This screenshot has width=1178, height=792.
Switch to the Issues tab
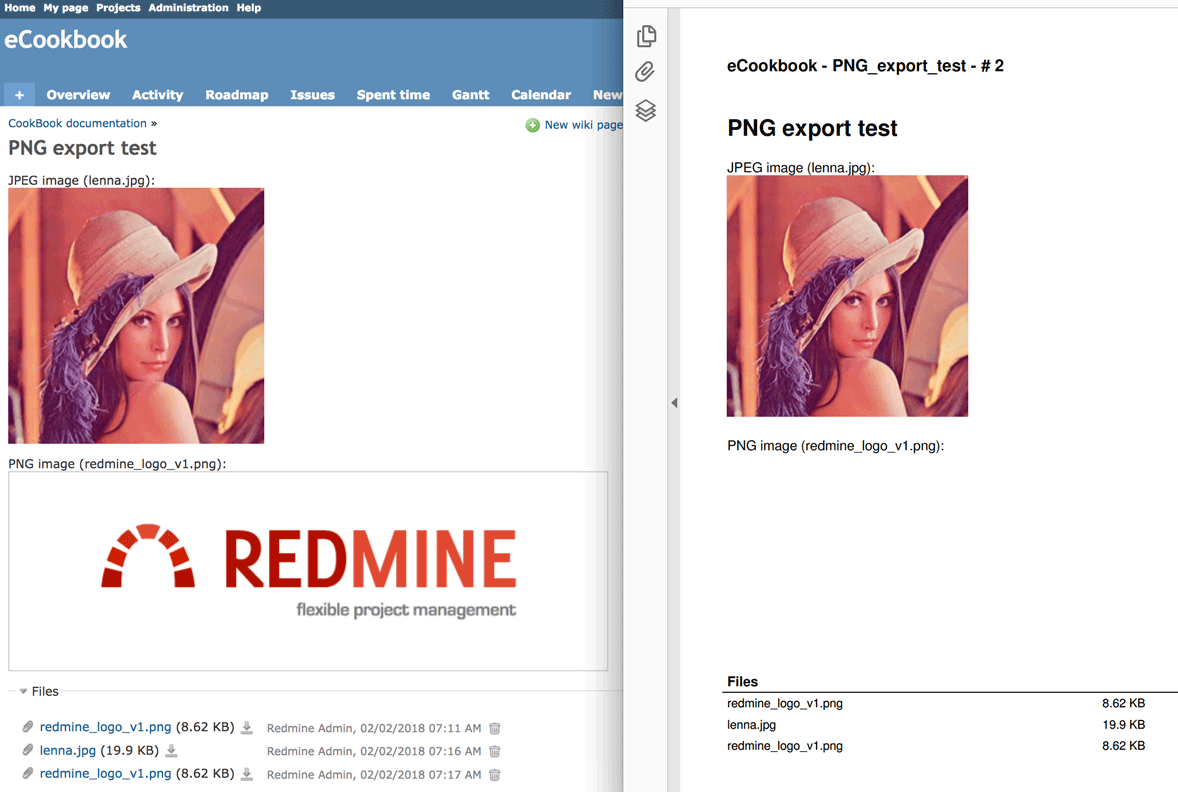click(313, 95)
